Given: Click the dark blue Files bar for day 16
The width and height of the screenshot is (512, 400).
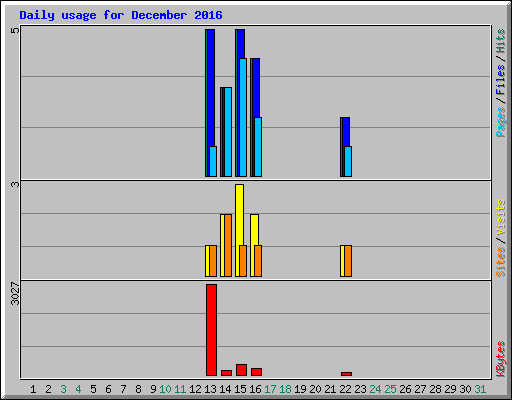Looking at the screenshot, I should pos(256,88).
